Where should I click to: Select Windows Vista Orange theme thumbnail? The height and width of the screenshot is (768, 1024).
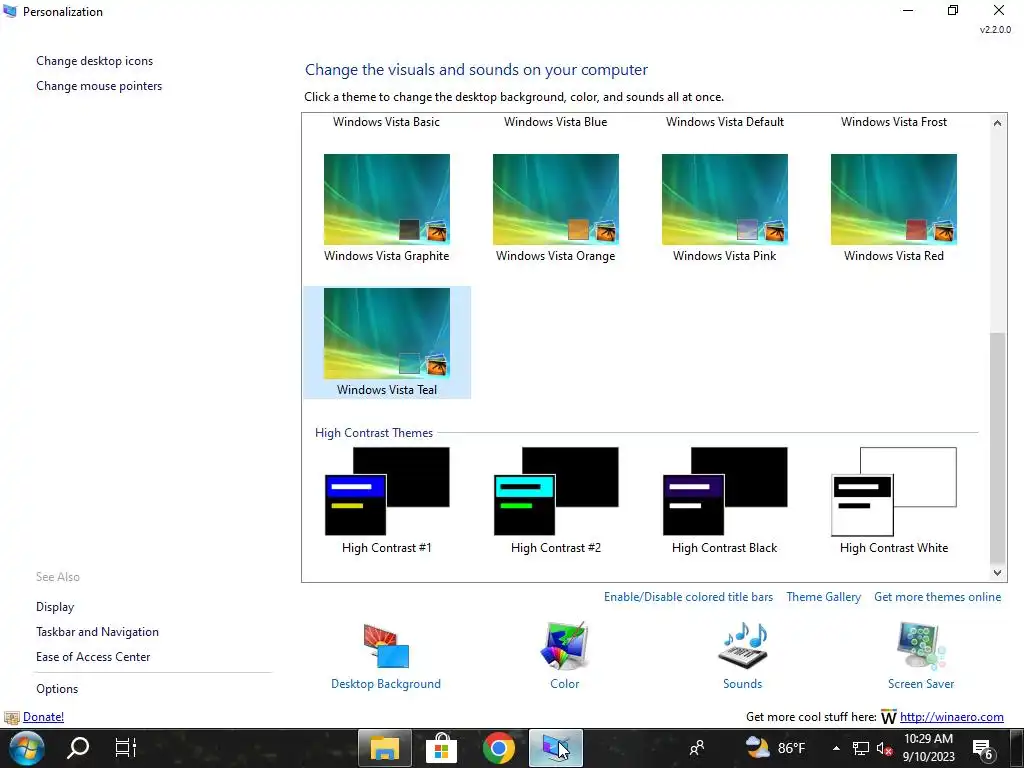tap(556, 199)
